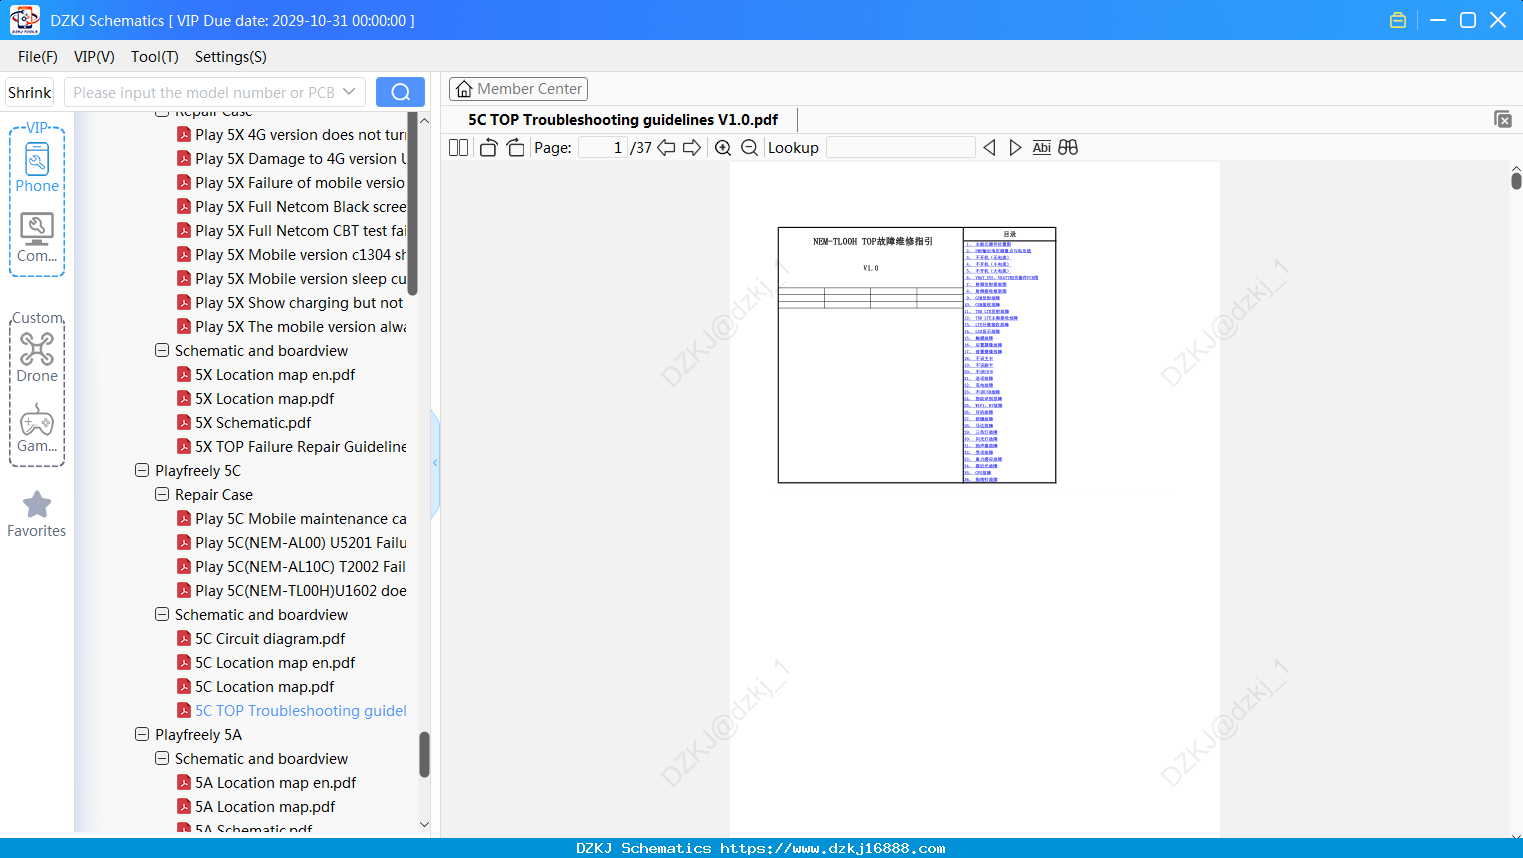Click the binoculars search icon
Viewport: 1523px width, 858px height.
click(x=1068, y=147)
